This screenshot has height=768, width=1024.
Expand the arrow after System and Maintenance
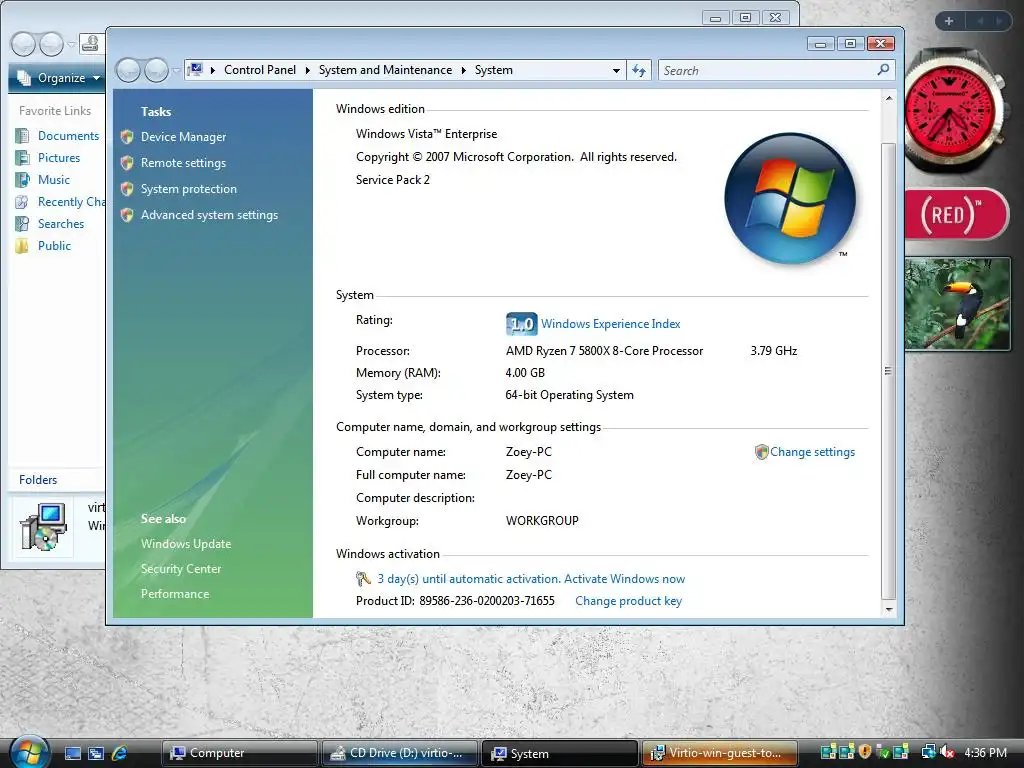pos(464,70)
